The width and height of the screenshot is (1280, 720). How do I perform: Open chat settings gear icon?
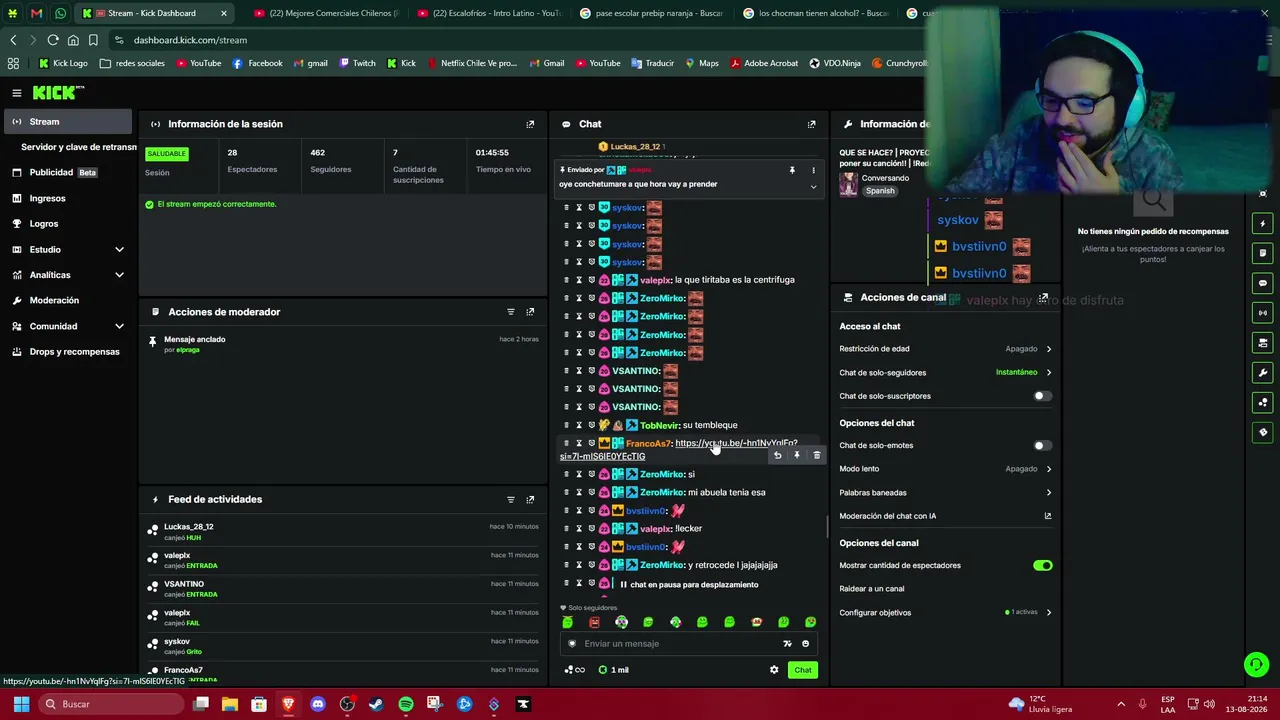(774, 670)
